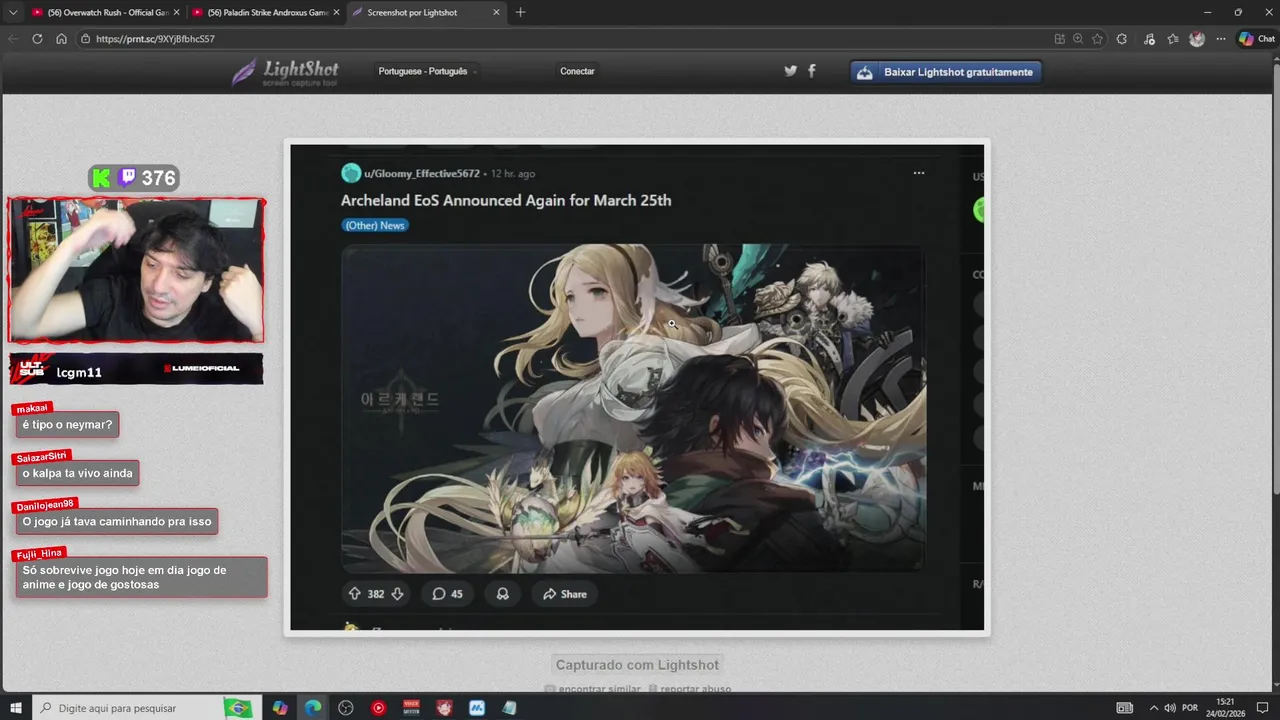Open the favorites list icon

pyautogui.click(x=1173, y=39)
